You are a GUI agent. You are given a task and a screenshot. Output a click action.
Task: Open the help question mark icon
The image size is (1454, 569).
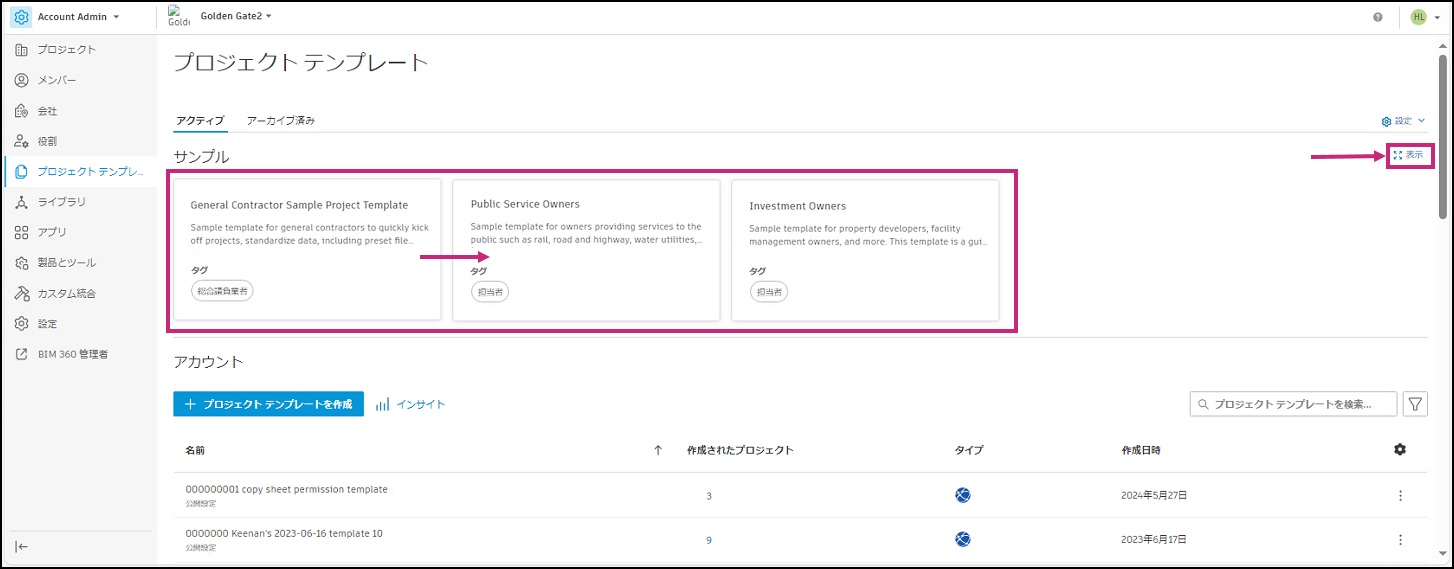click(x=1378, y=17)
